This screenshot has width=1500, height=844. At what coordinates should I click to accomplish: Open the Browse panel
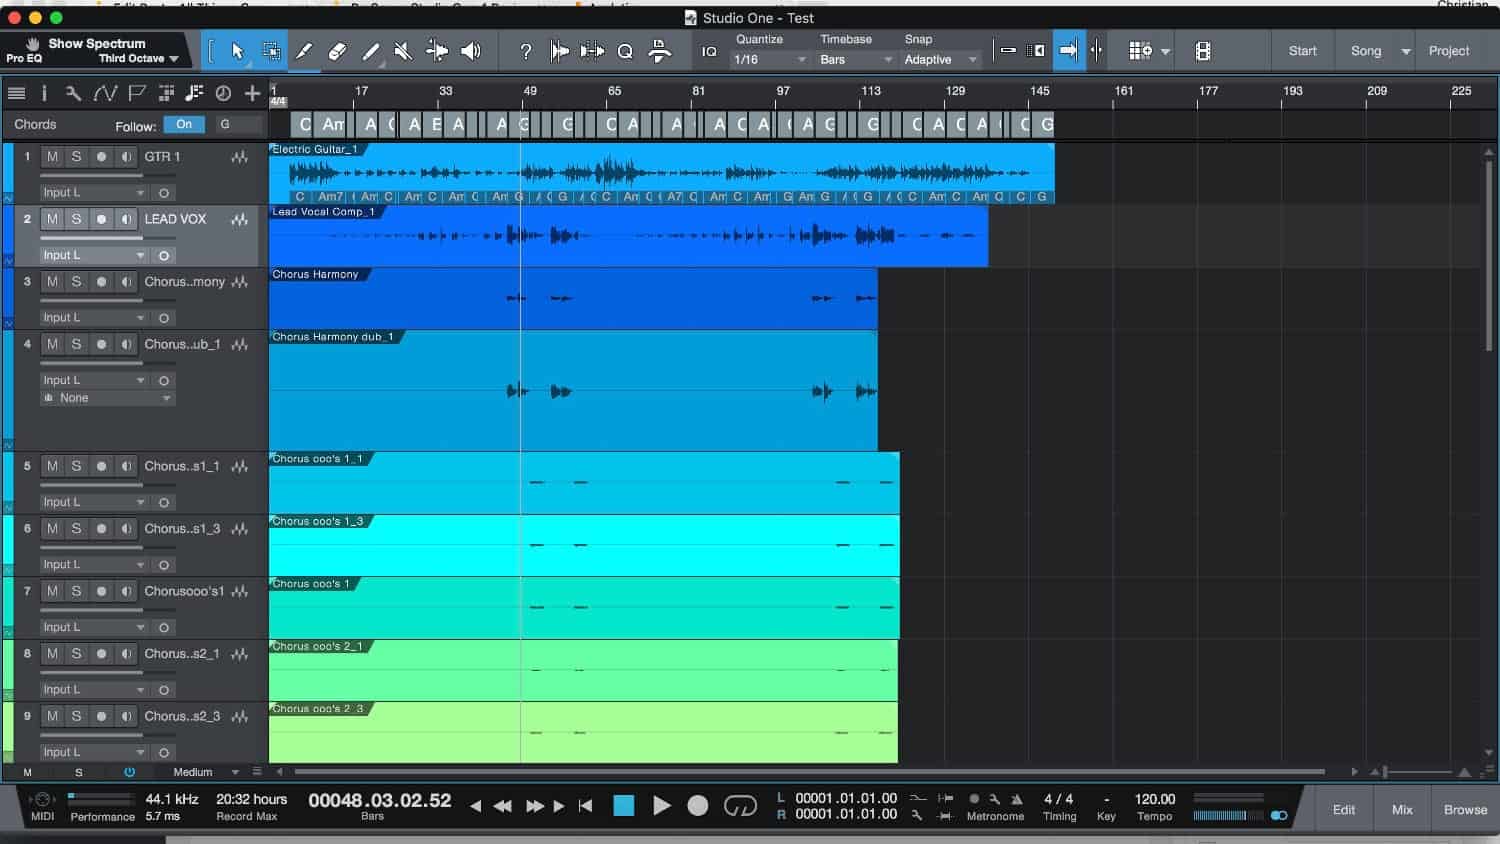[1465, 810]
